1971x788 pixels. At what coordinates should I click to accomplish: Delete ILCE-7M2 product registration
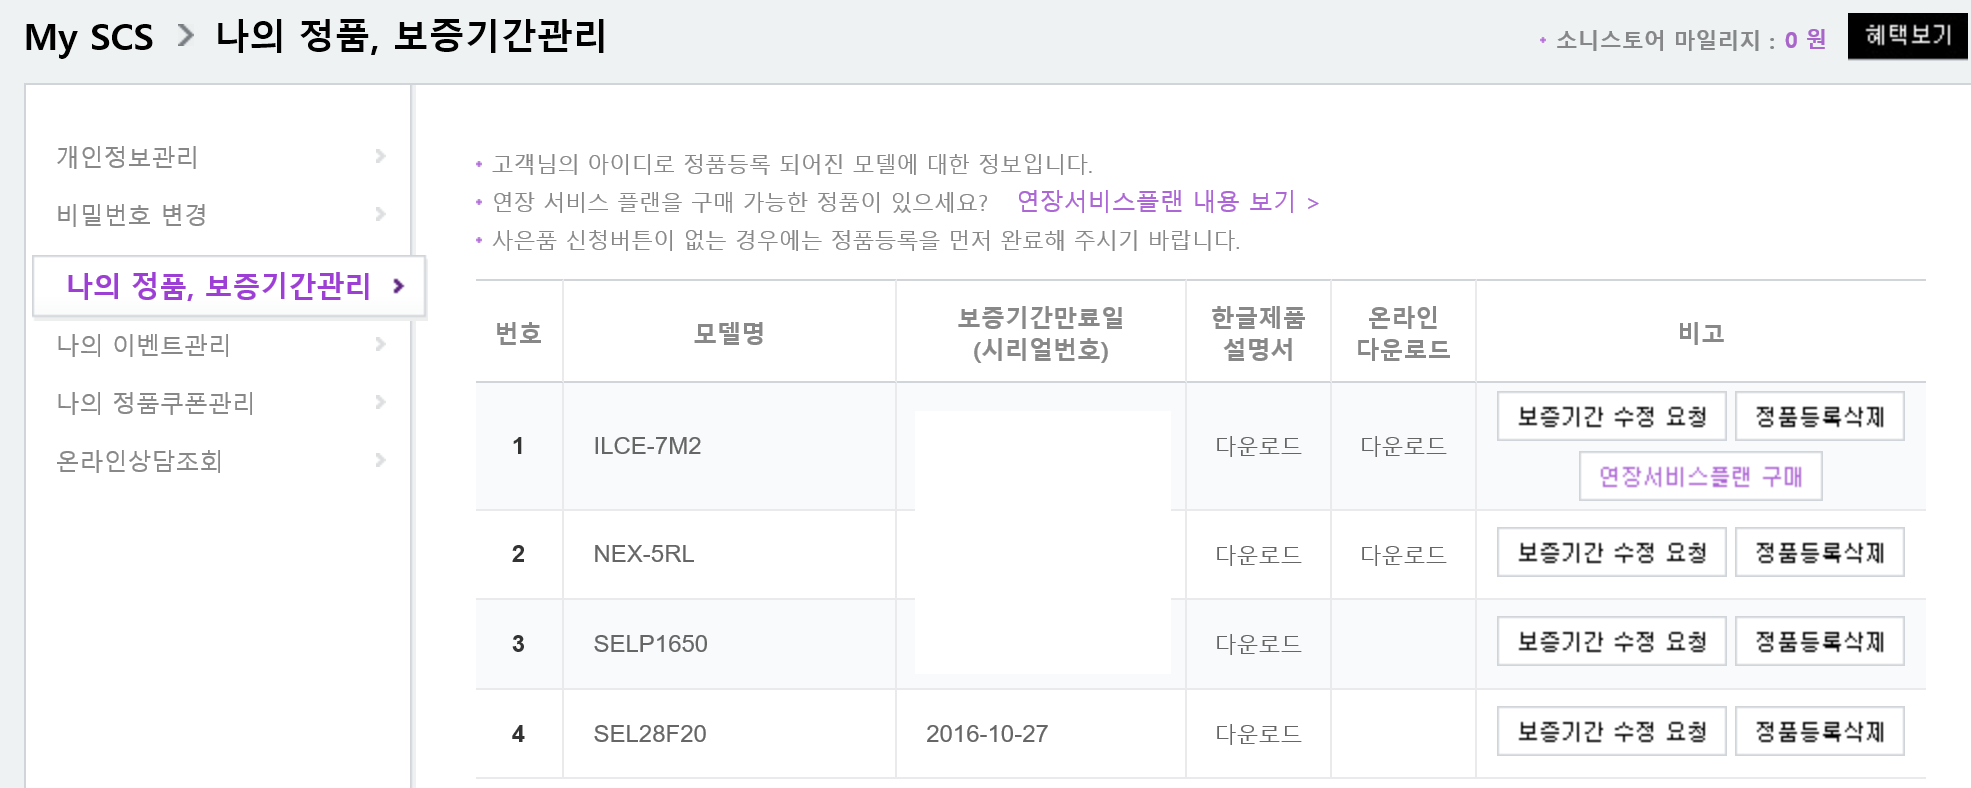pyautogui.click(x=1819, y=417)
